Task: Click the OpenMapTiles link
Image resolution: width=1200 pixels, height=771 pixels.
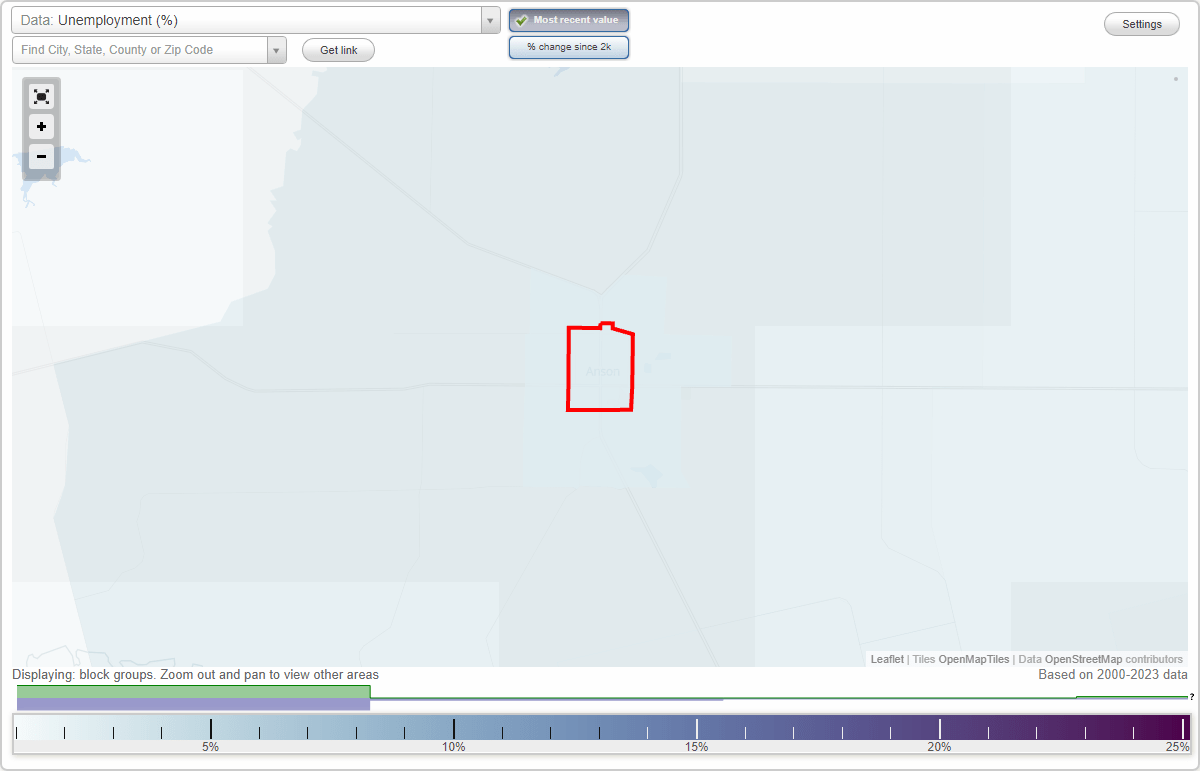Action: click(973, 659)
